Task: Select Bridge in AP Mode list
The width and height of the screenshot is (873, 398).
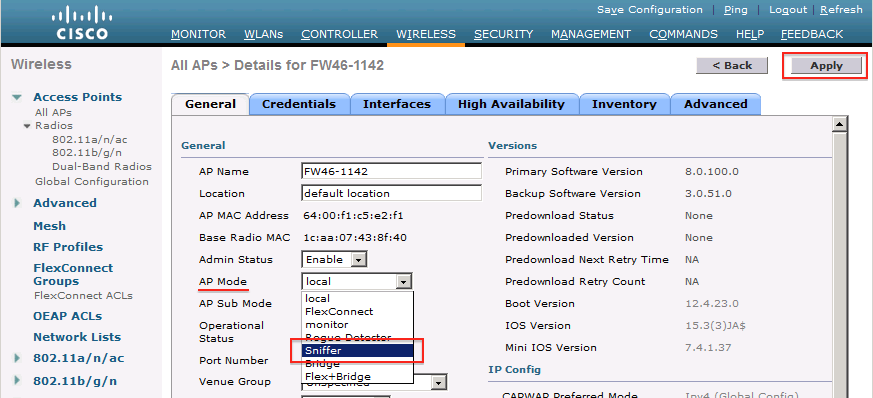Action: [357, 363]
